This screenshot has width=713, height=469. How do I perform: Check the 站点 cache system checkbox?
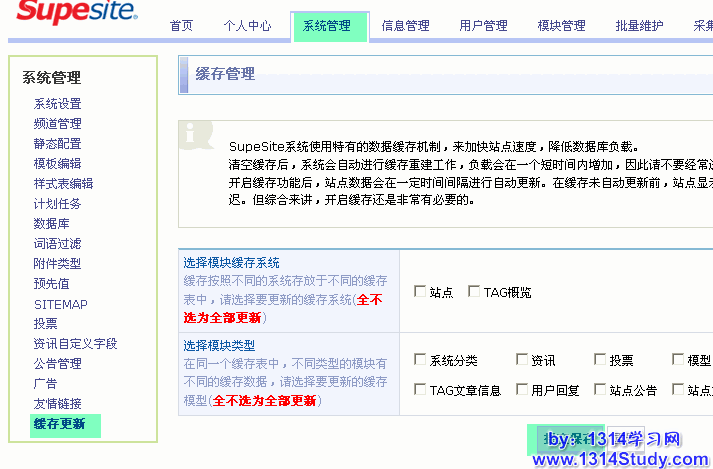(x=420, y=292)
